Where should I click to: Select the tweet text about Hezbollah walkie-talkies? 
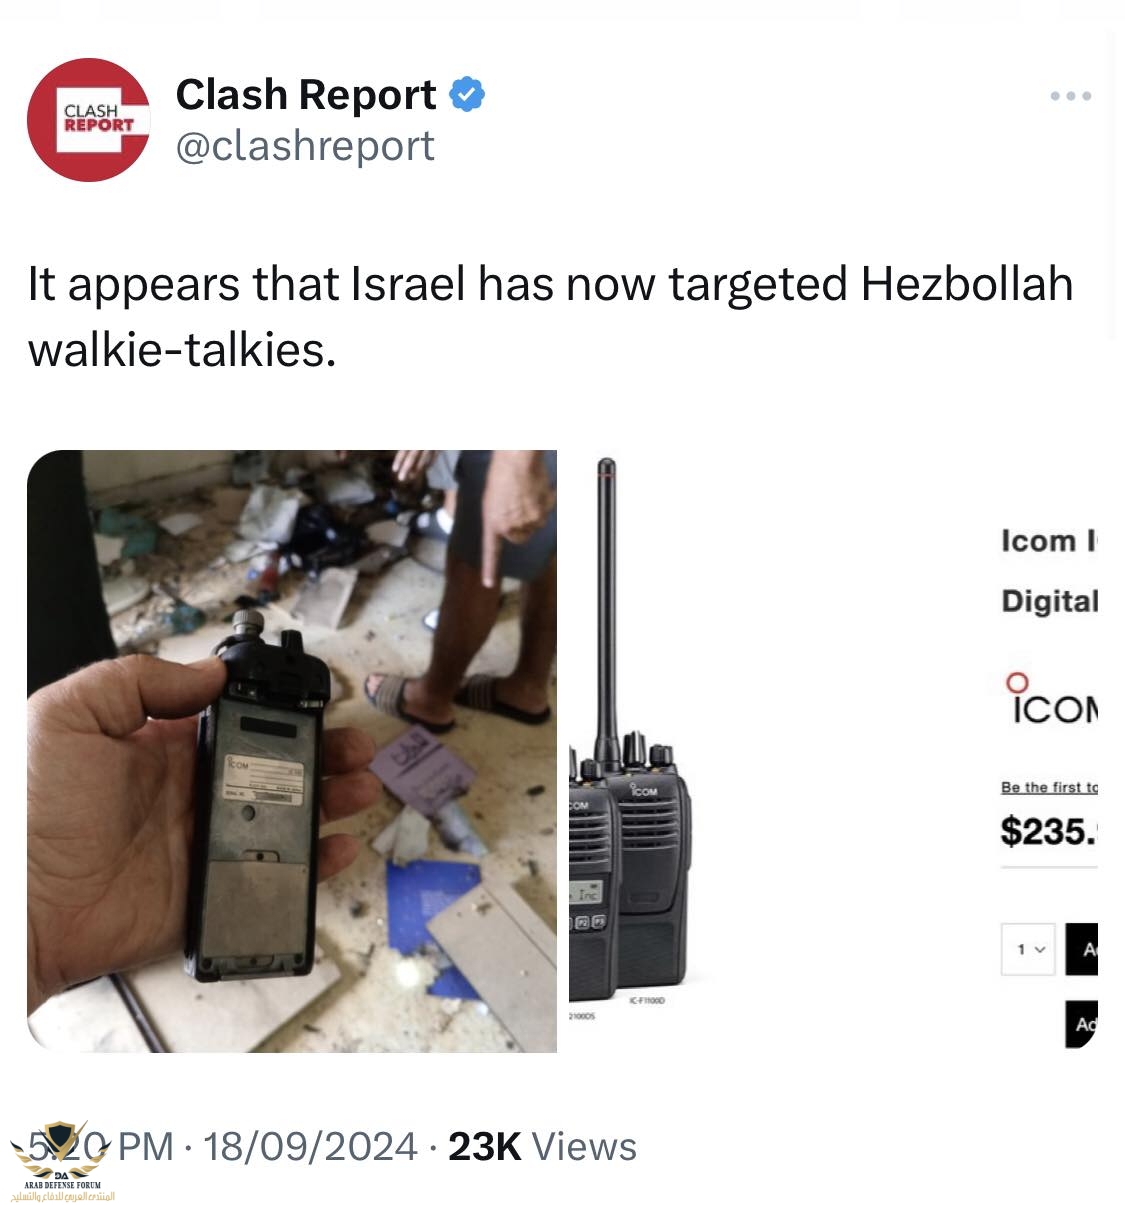[x=550, y=316]
